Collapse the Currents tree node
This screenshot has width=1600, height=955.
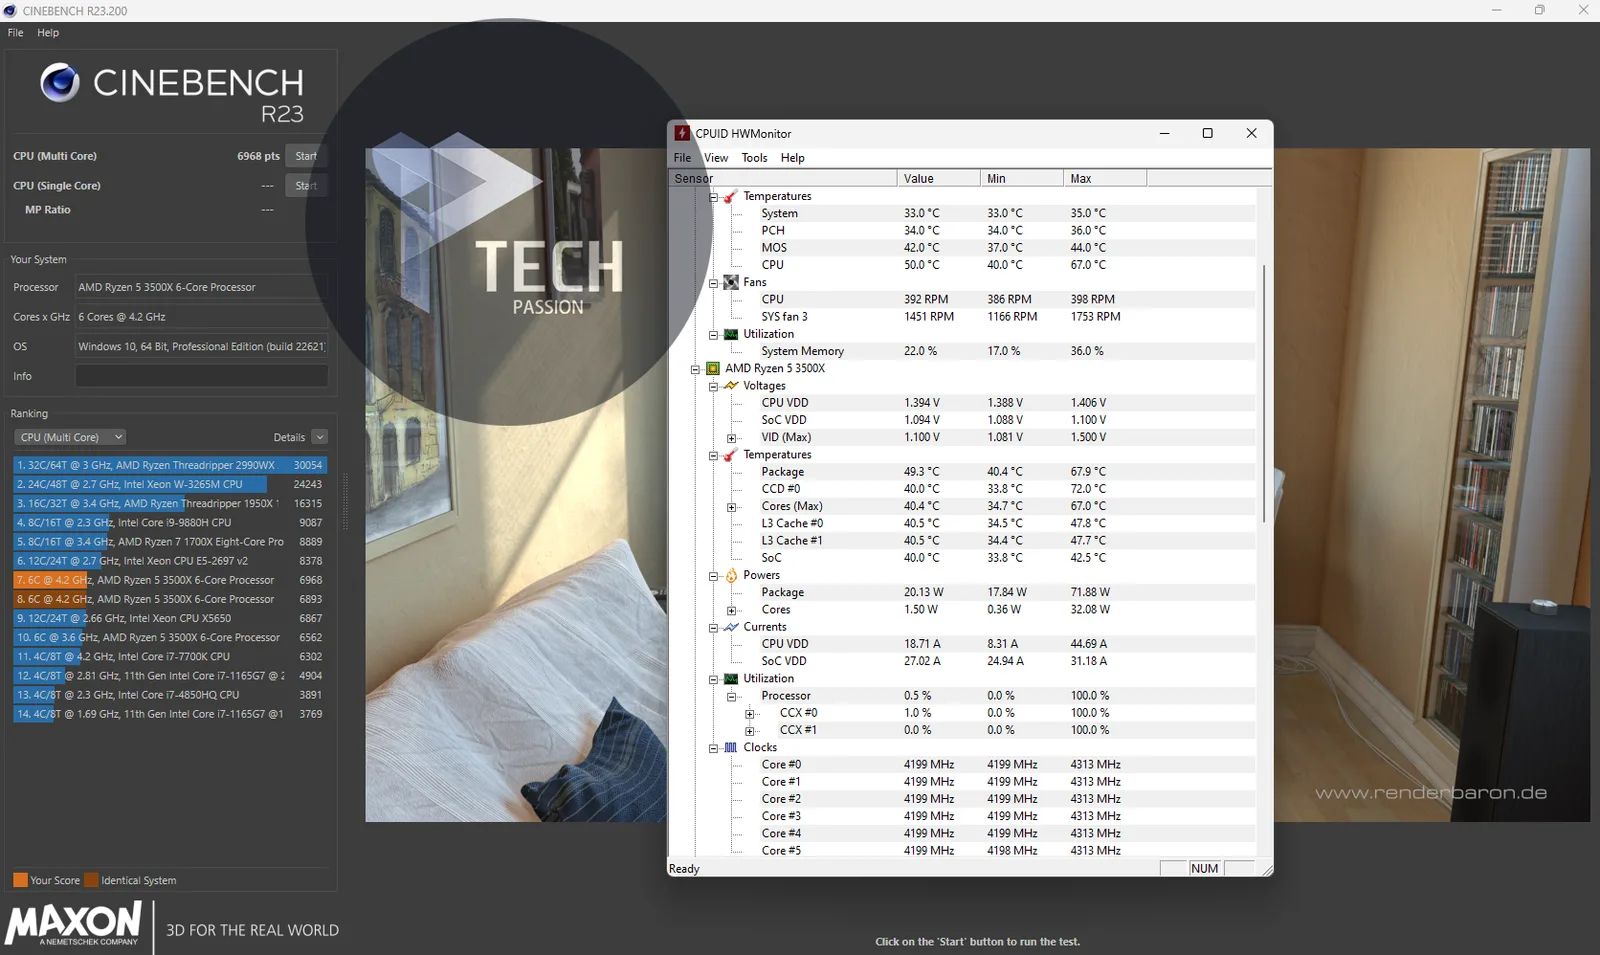pyautogui.click(x=713, y=628)
